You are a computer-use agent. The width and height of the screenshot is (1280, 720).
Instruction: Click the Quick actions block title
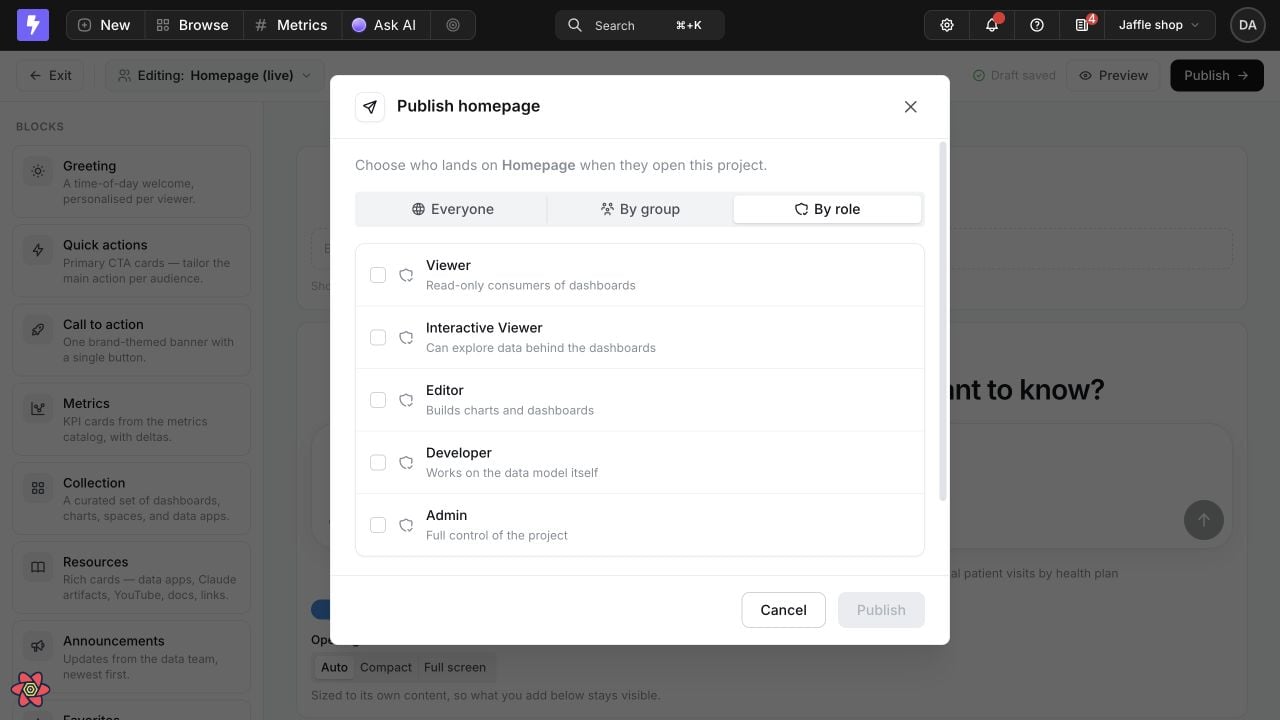(105, 245)
